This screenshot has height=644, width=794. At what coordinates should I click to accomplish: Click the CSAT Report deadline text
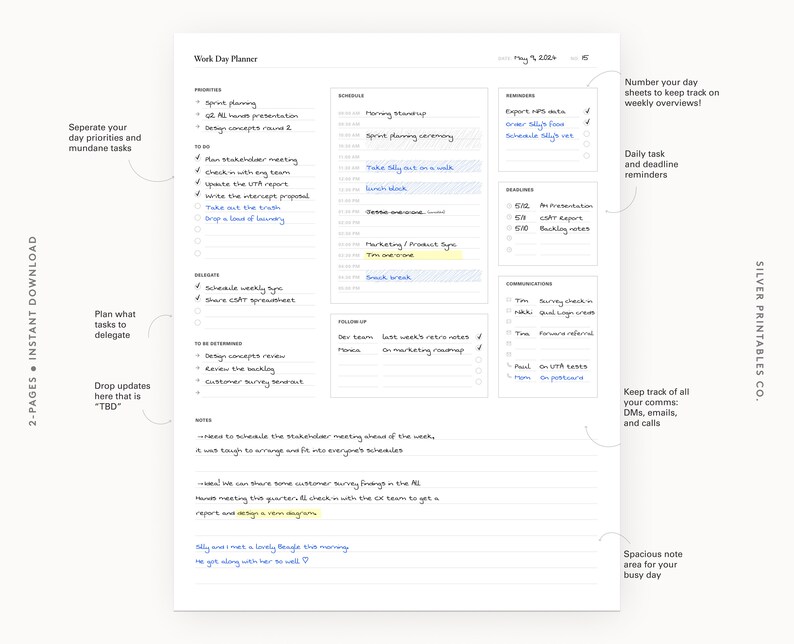click(561, 218)
